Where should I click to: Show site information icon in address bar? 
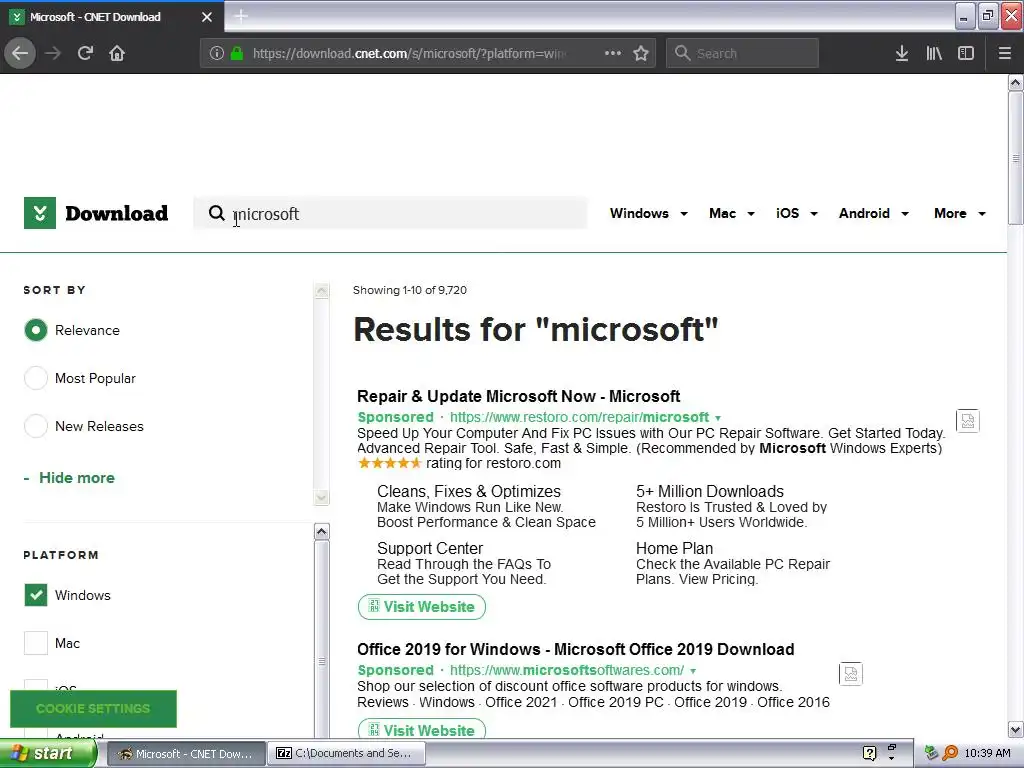point(216,53)
